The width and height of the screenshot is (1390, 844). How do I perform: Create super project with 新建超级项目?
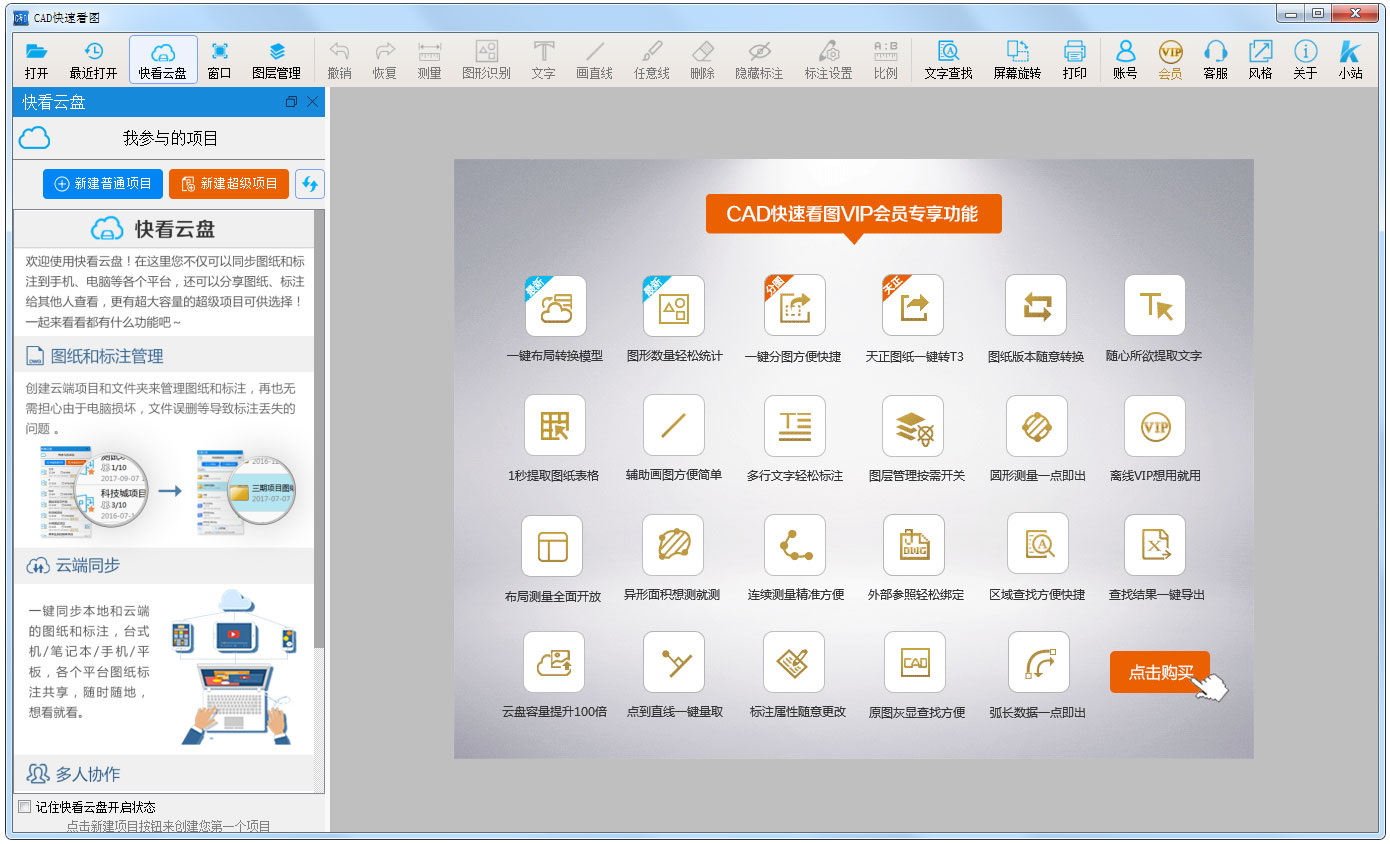(x=229, y=184)
